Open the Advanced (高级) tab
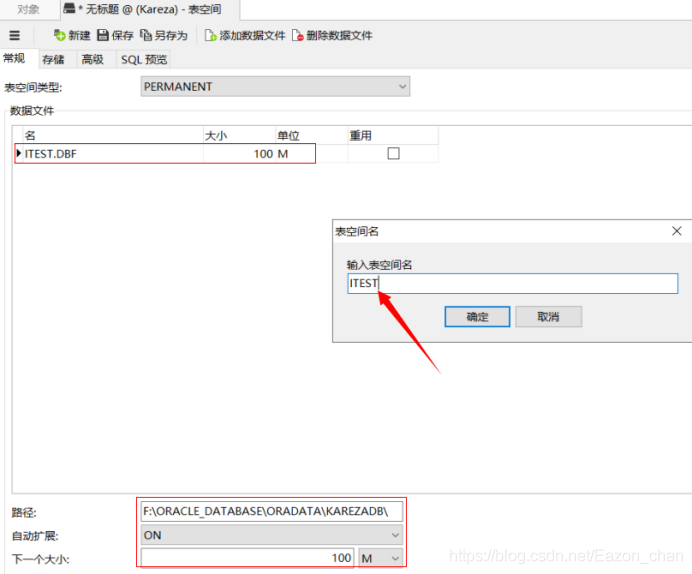Viewport: 692px width, 574px height. 92,60
